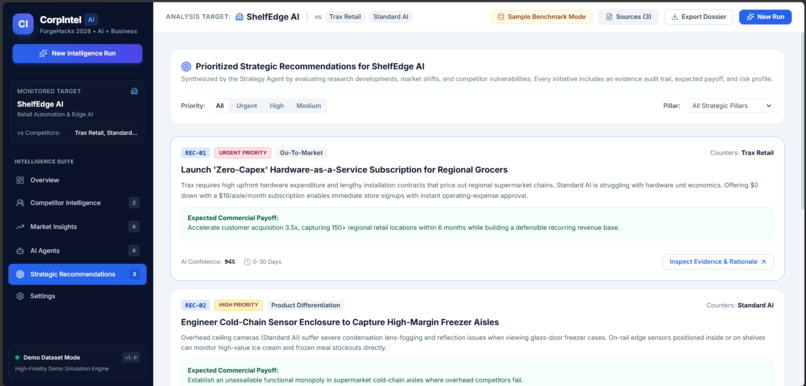The width and height of the screenshot is (806, 386).
Task: Click the sparkle icon in New Intelligence Run
Action: coord(43,53)
